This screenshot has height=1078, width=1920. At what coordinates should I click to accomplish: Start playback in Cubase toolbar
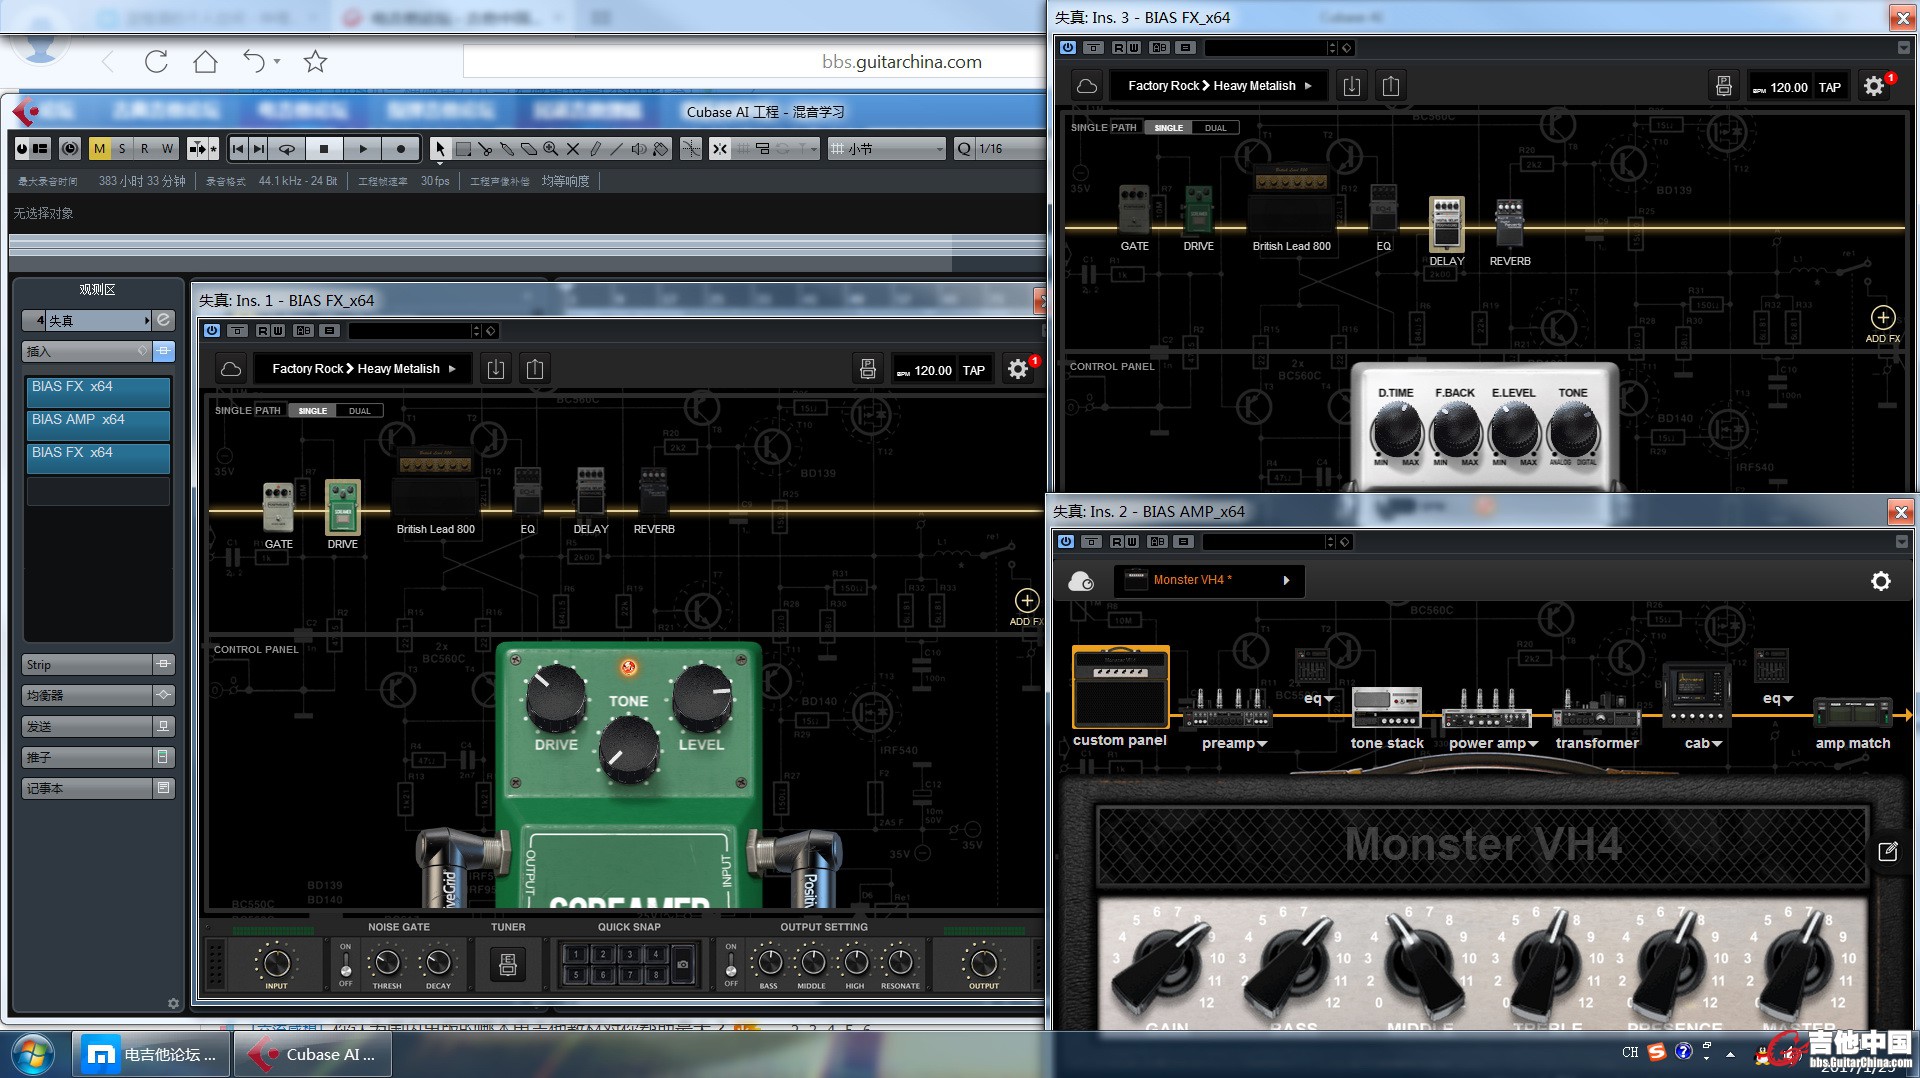click(363, 149)
